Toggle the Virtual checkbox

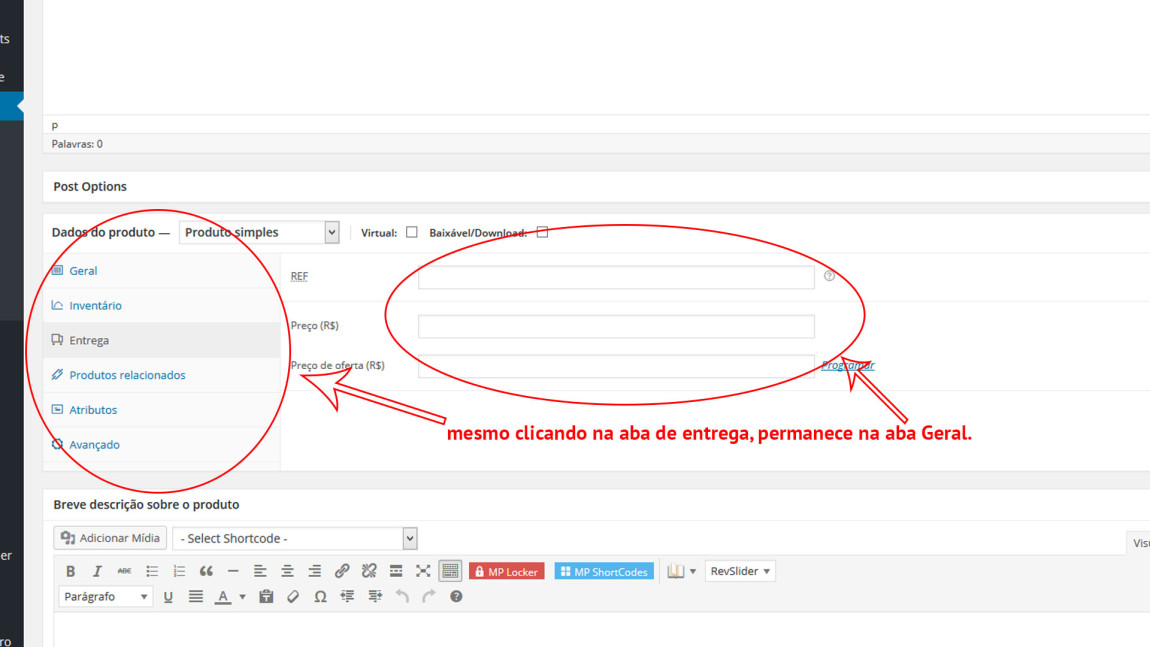[x=411, y=232]
